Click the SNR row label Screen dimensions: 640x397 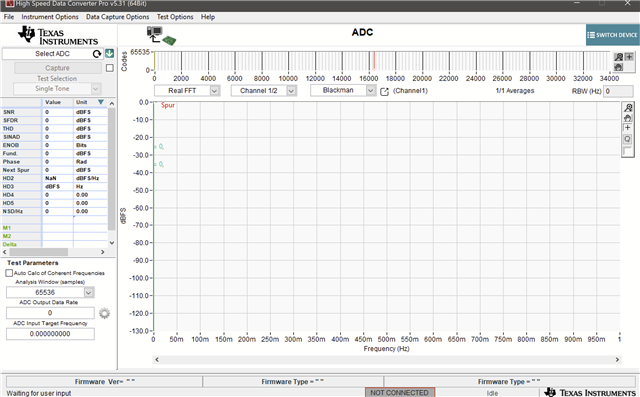pyautogui.click(x=9, y=112)
